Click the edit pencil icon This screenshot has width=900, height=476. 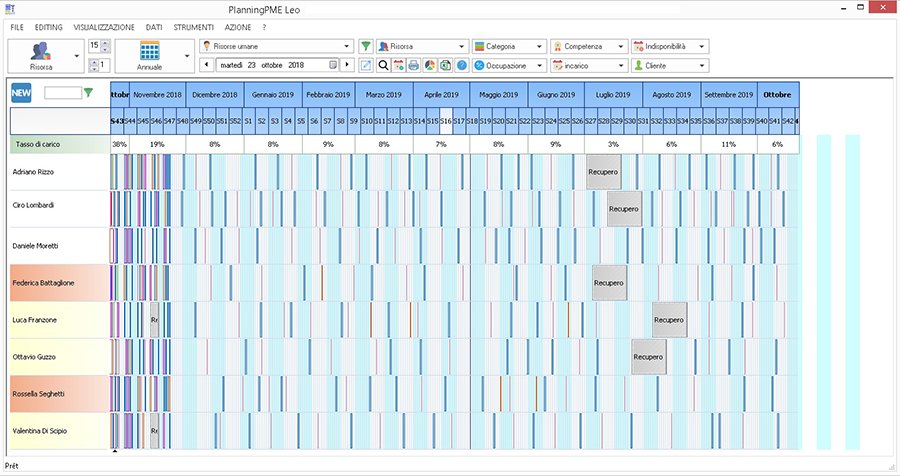[367, 65]
